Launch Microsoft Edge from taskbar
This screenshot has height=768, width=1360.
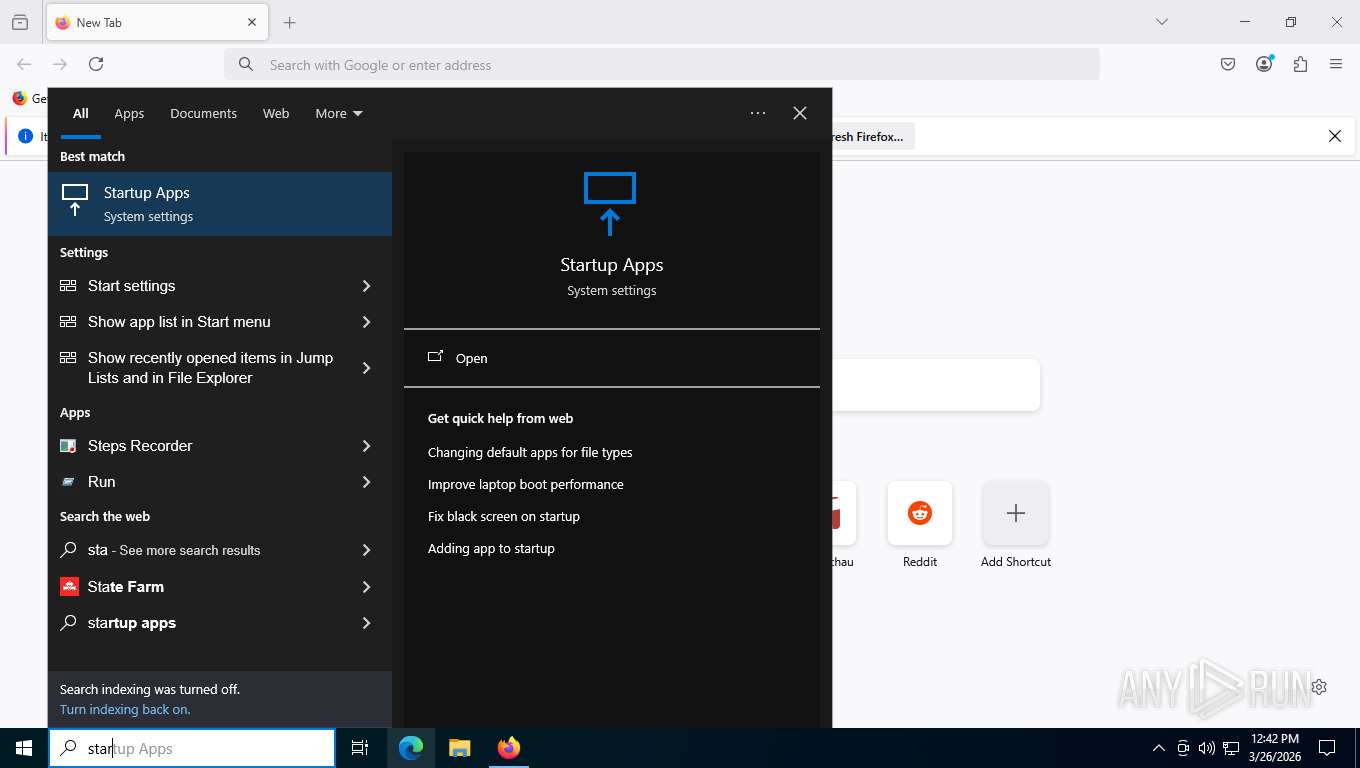click(x=411, y=748)
